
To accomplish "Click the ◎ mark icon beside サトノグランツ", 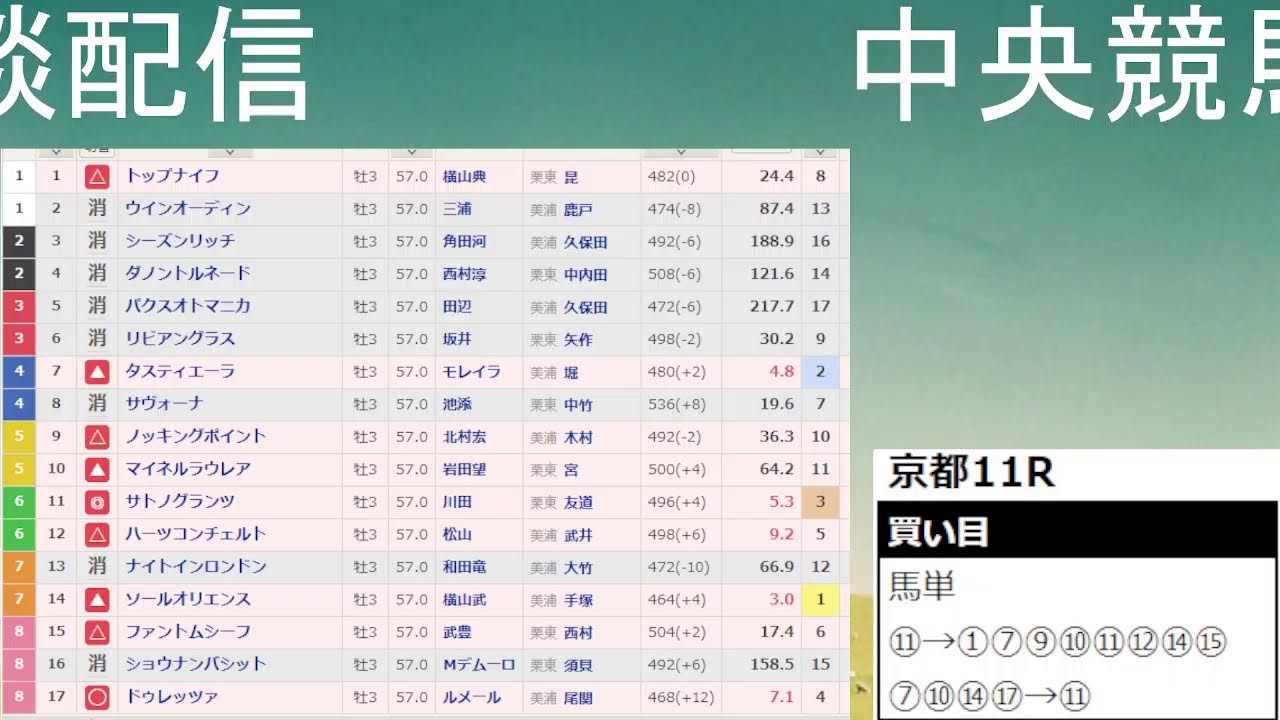I will 96,502.
